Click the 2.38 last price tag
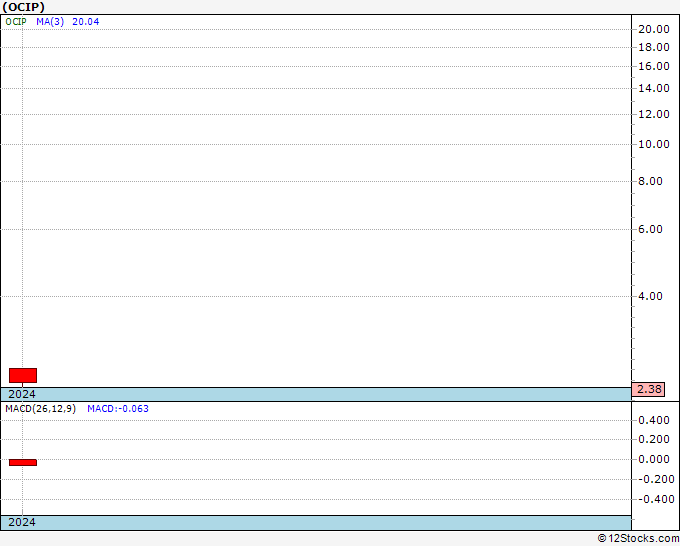Viewport: 680px width, 546px height. (x=648, y=389)
